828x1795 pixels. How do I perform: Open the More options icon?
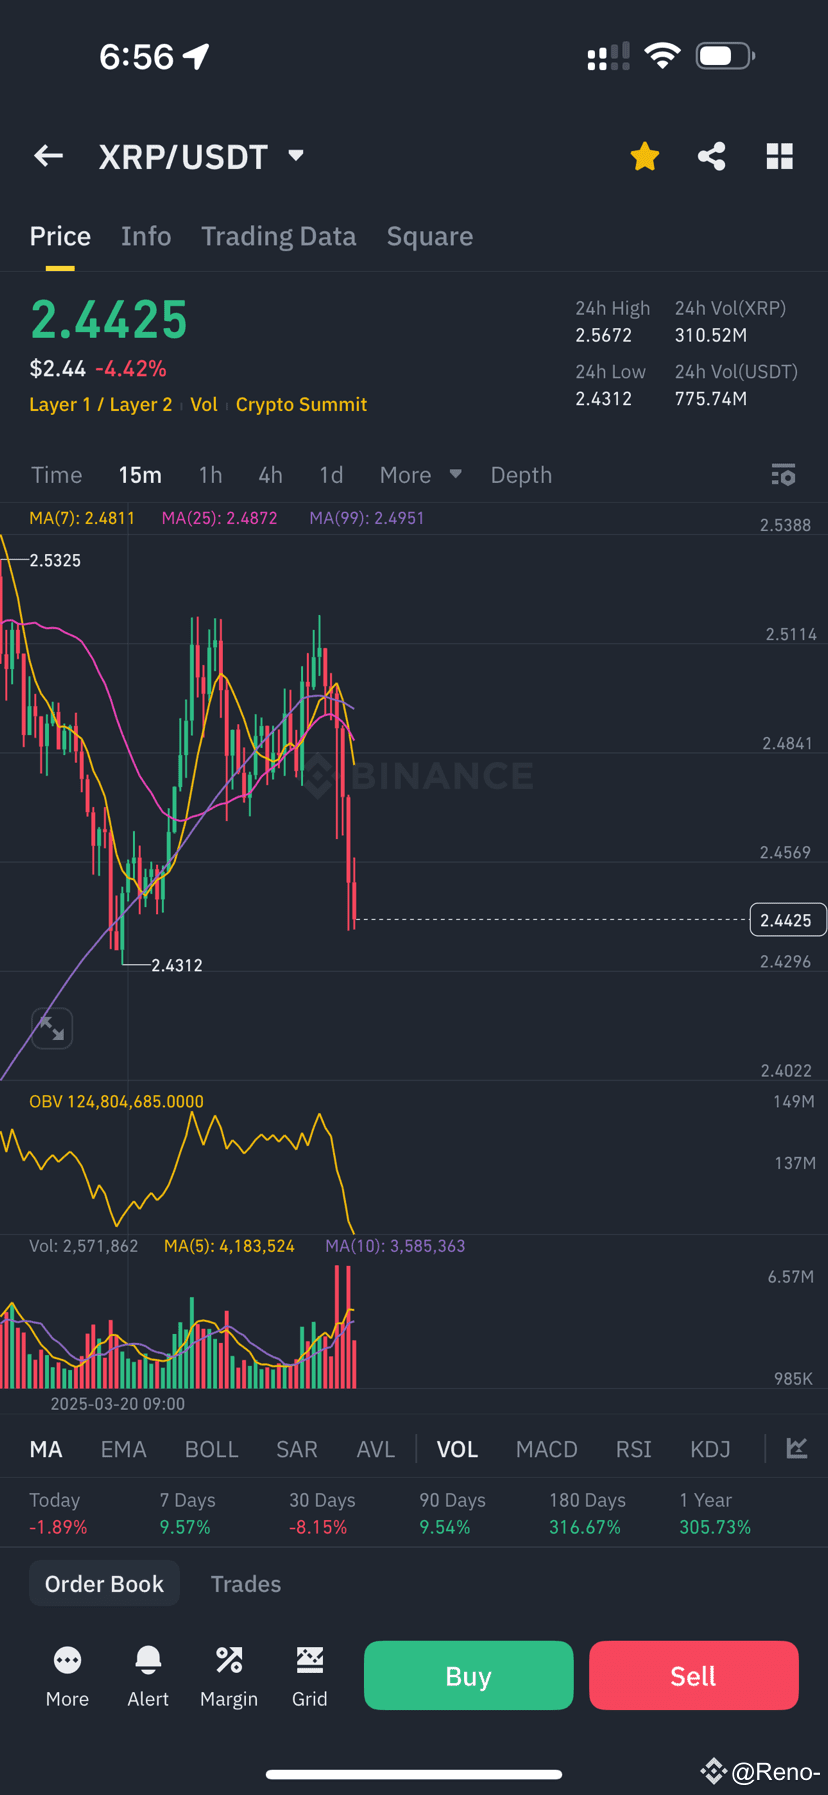pos(67,1677)
